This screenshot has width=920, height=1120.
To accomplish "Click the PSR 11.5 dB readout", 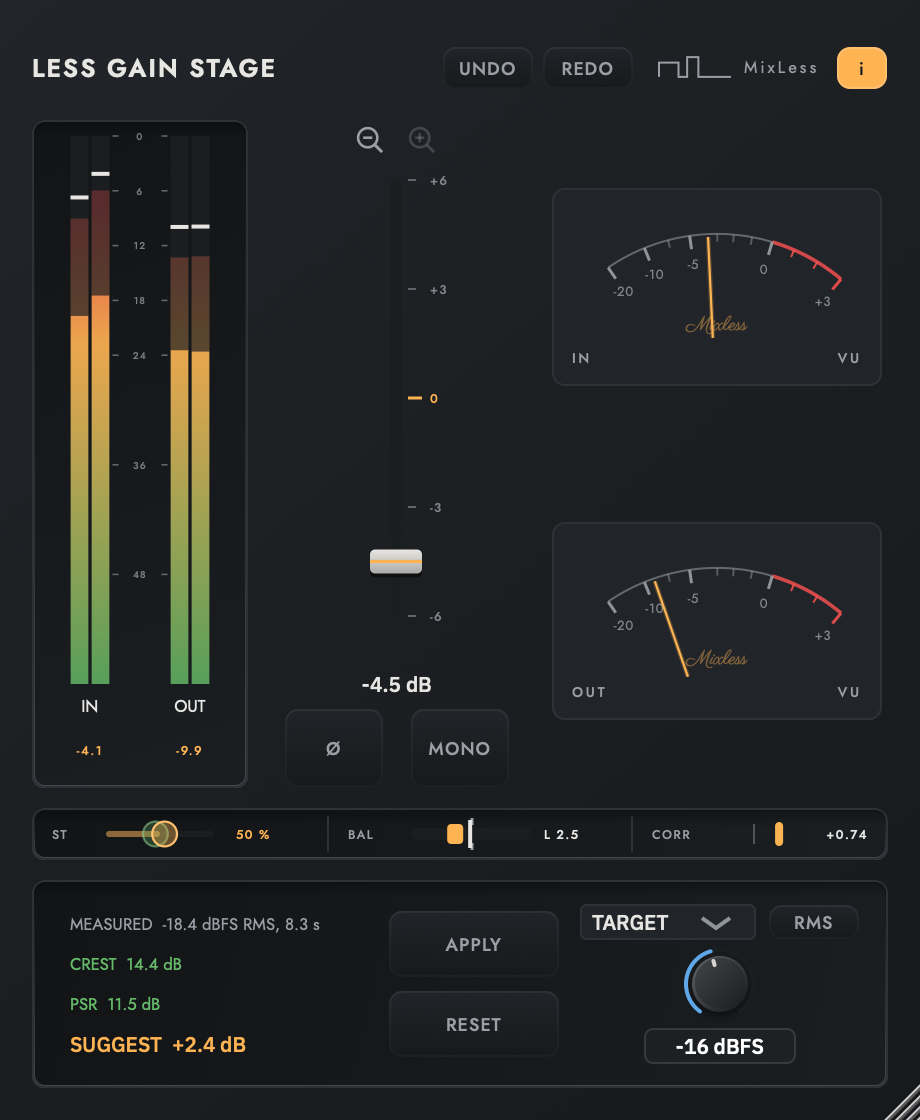I will tap(115, 1004).
